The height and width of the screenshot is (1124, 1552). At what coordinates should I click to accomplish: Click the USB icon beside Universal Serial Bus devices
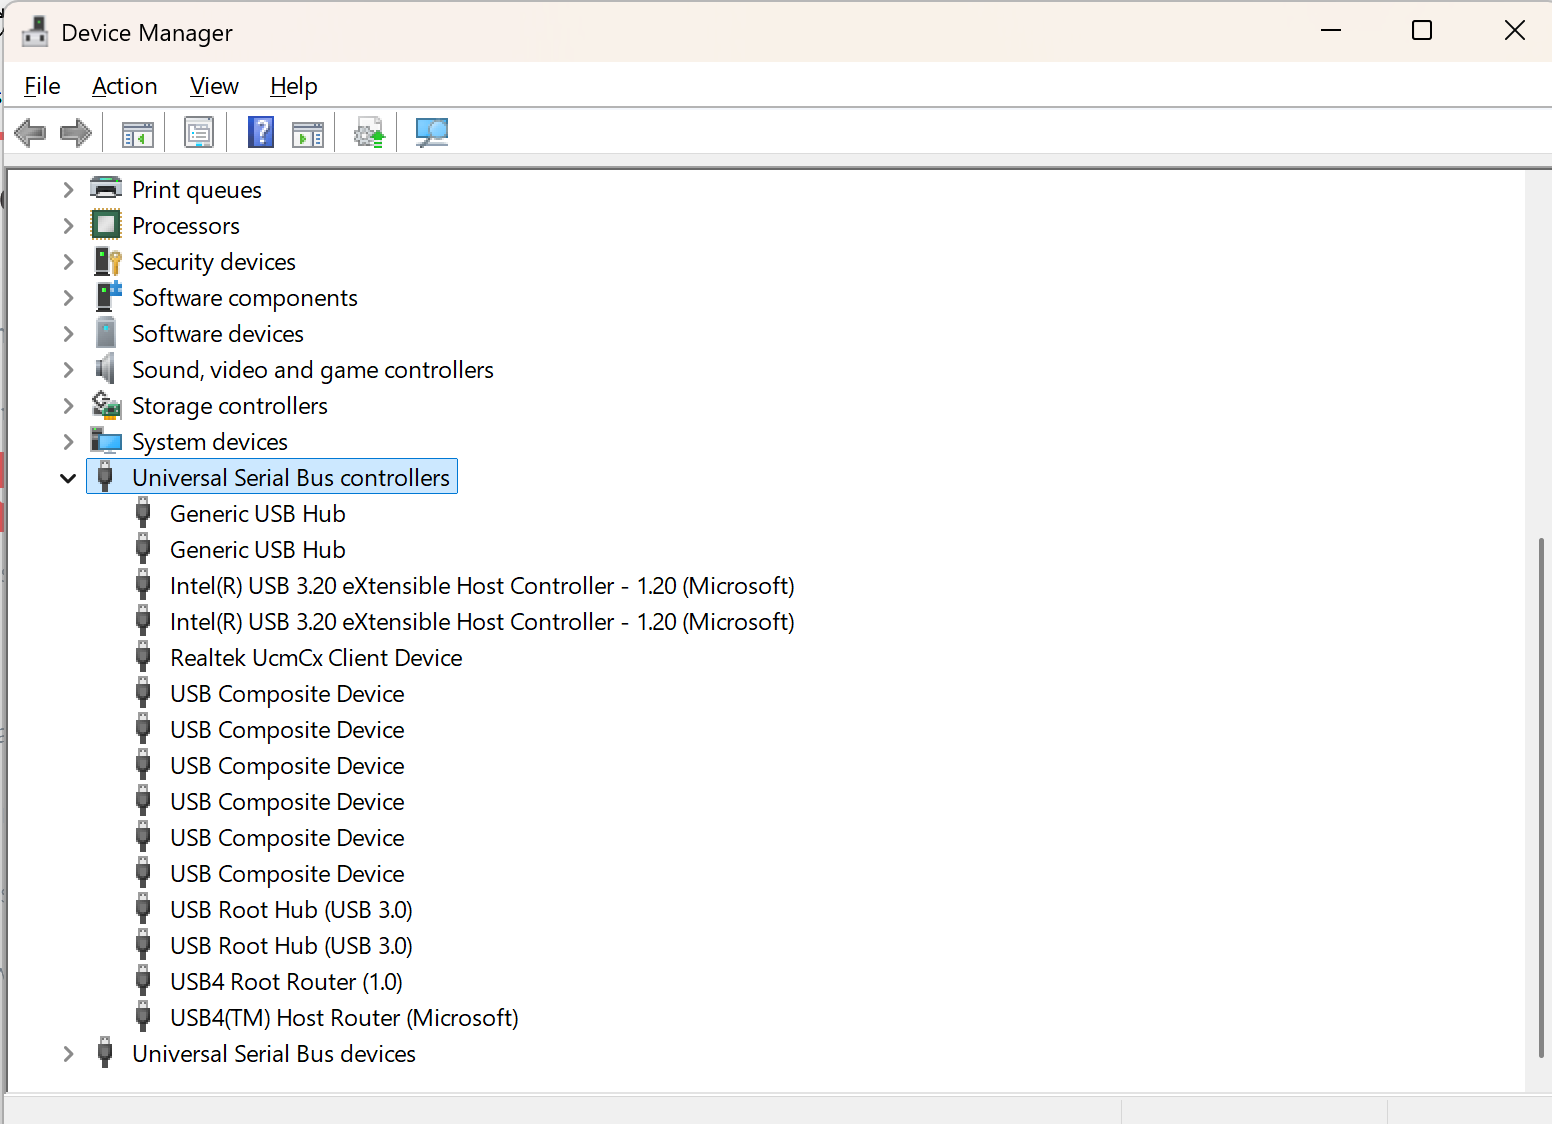105,1053
